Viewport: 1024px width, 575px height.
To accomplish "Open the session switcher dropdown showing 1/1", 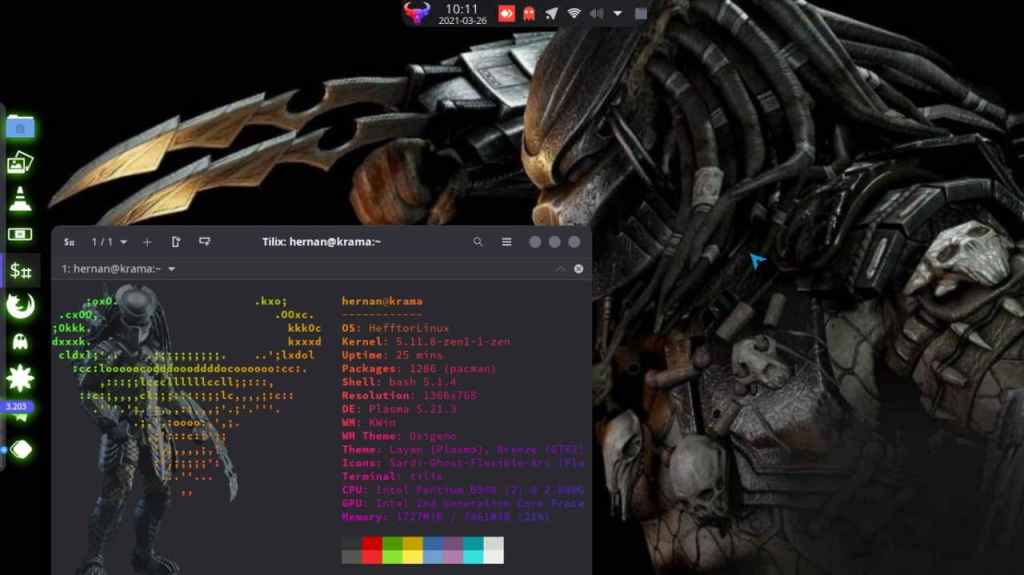I will [110, 242].
